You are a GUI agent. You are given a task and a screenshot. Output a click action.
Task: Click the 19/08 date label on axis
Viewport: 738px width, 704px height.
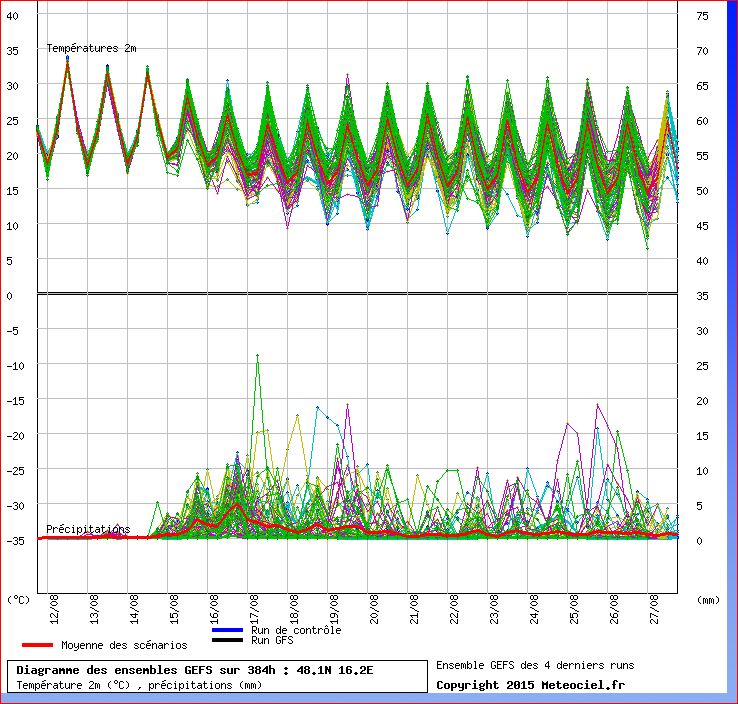334,609
